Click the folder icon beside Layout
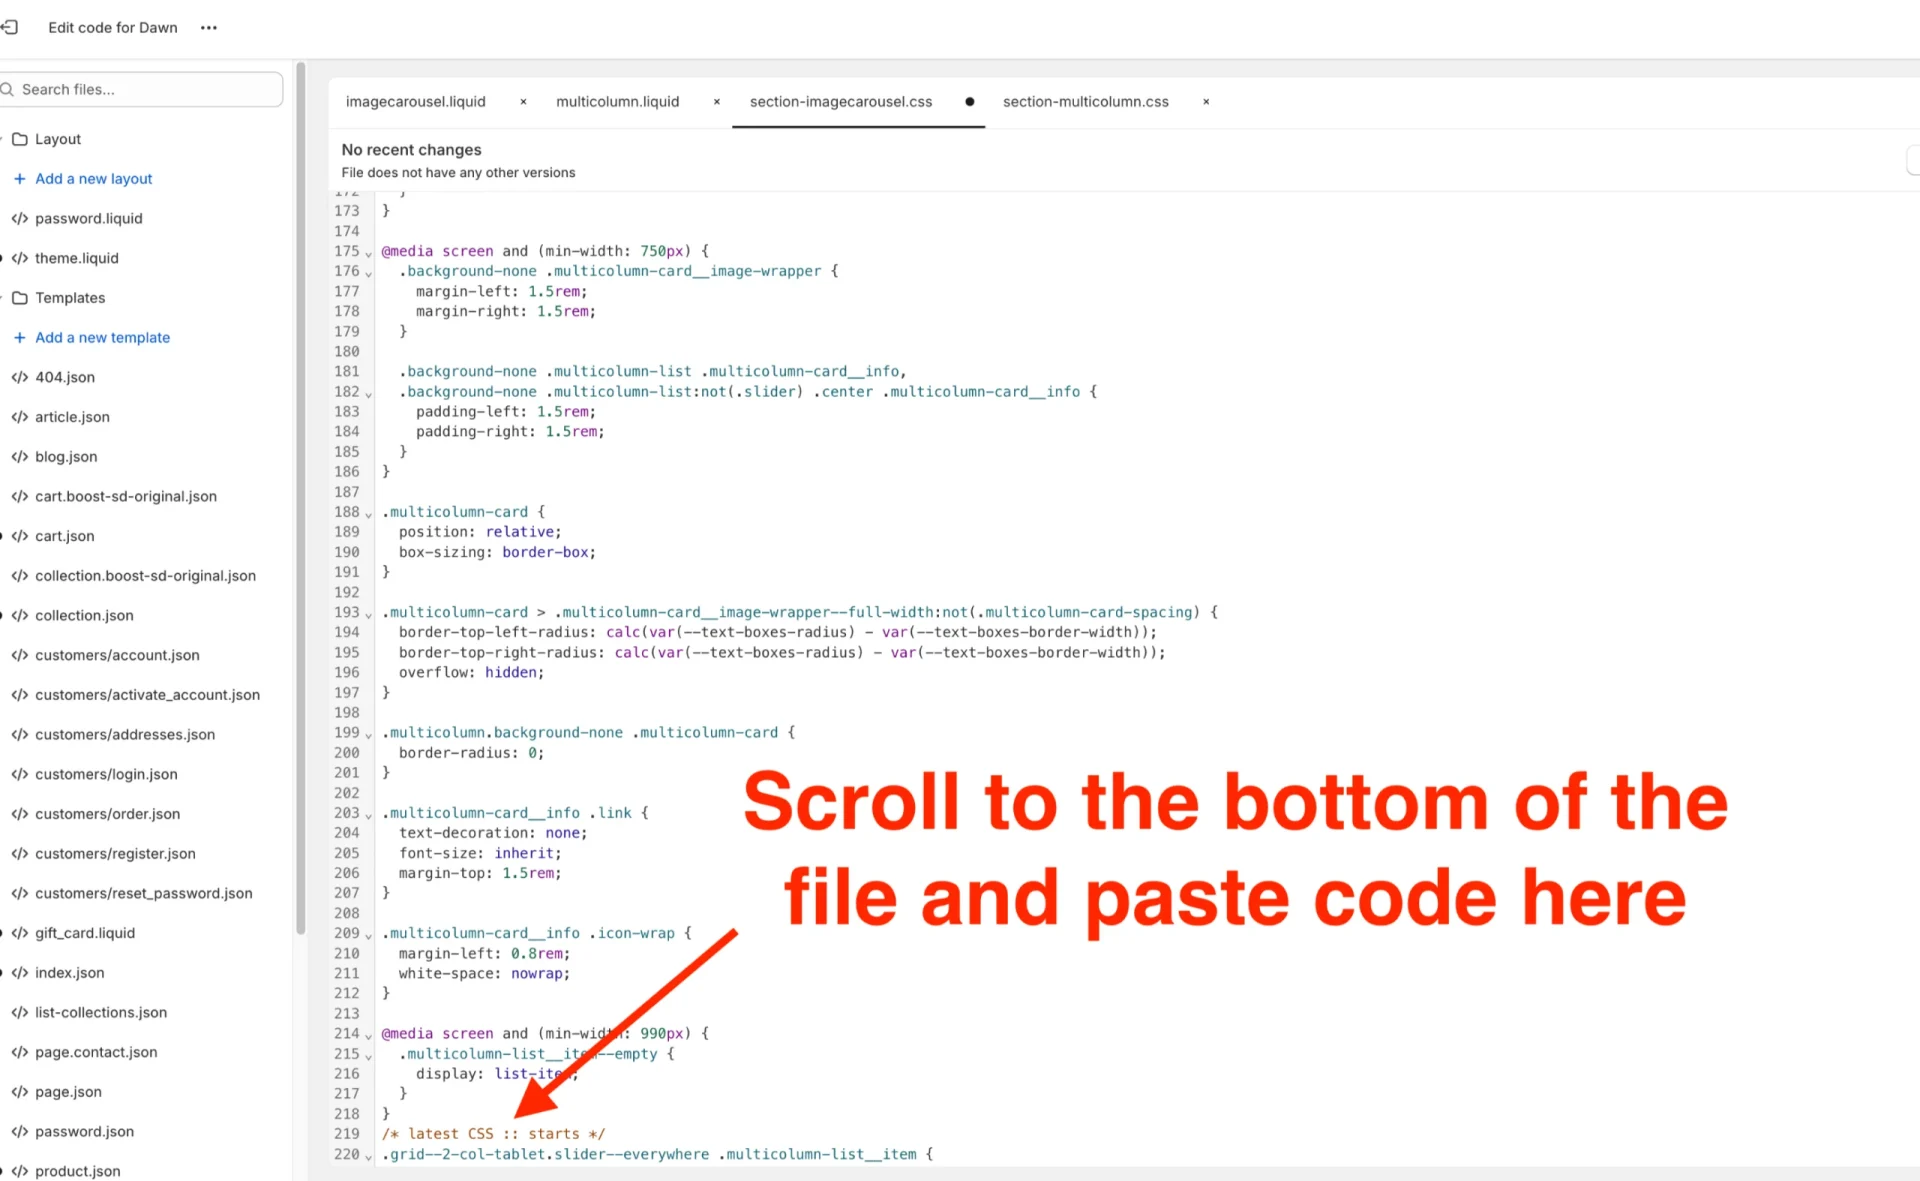Screen dimensions: 1920x1181 pos(19,138)
